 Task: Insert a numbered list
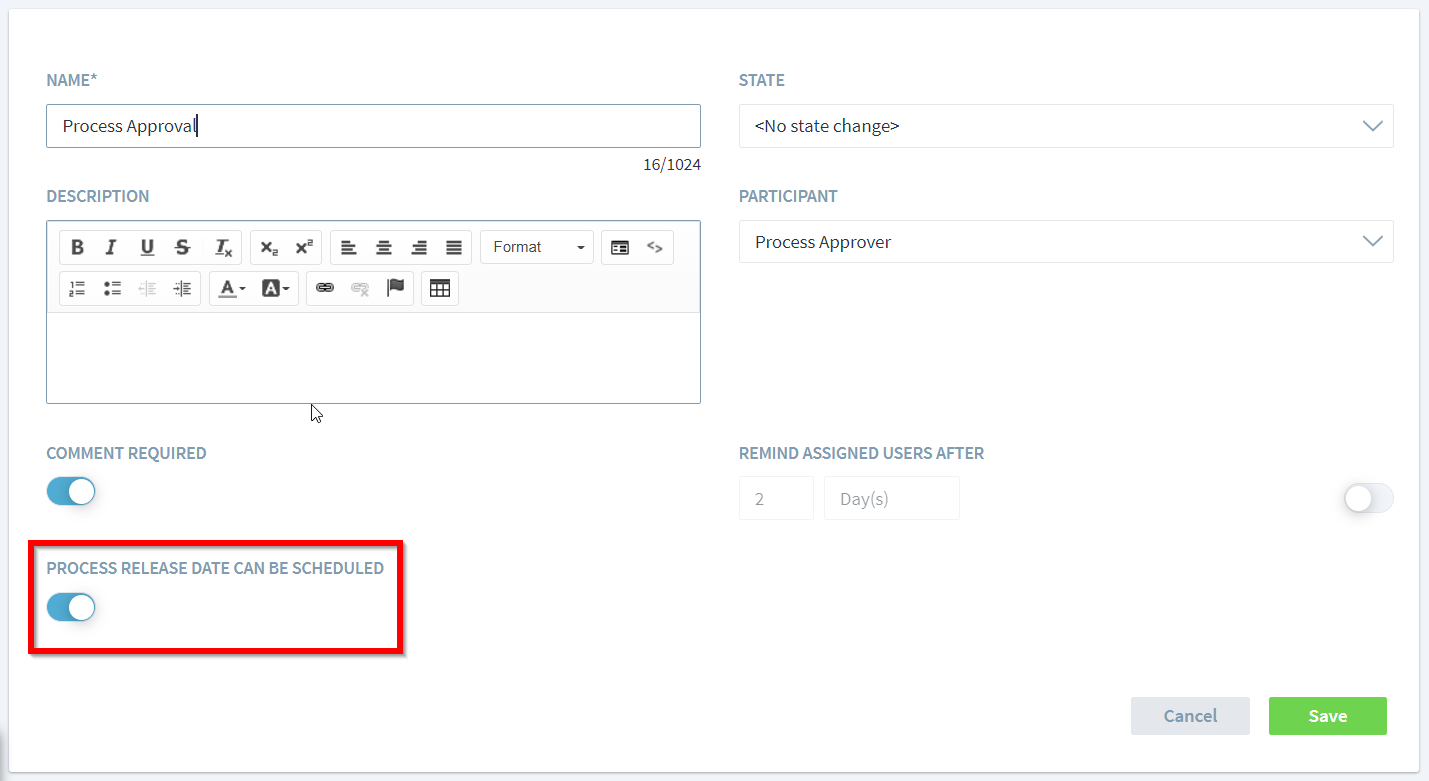click(77, 289)
